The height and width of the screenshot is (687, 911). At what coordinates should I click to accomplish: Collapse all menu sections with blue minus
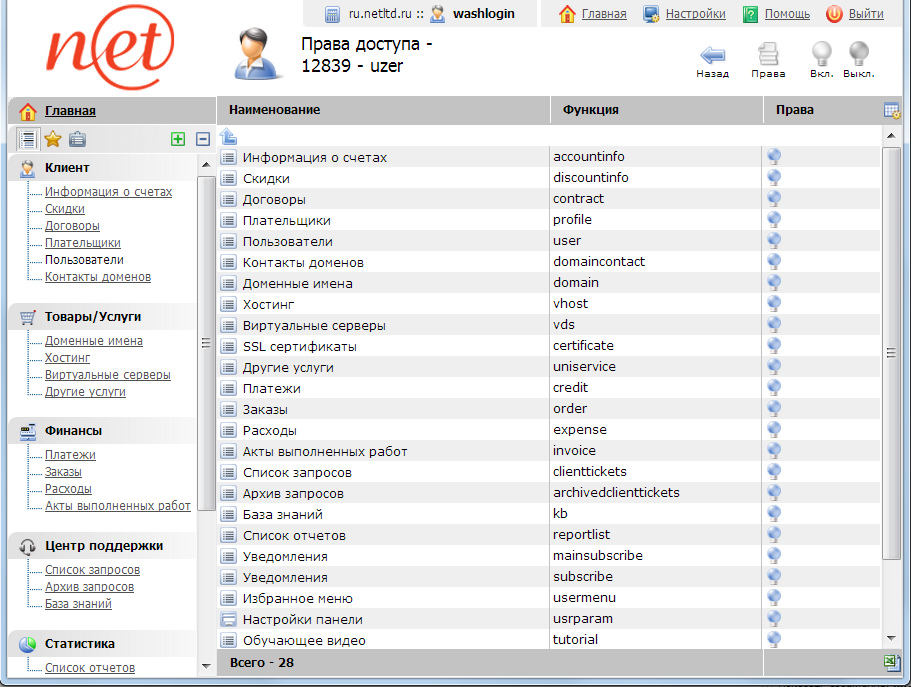(202, 139)
